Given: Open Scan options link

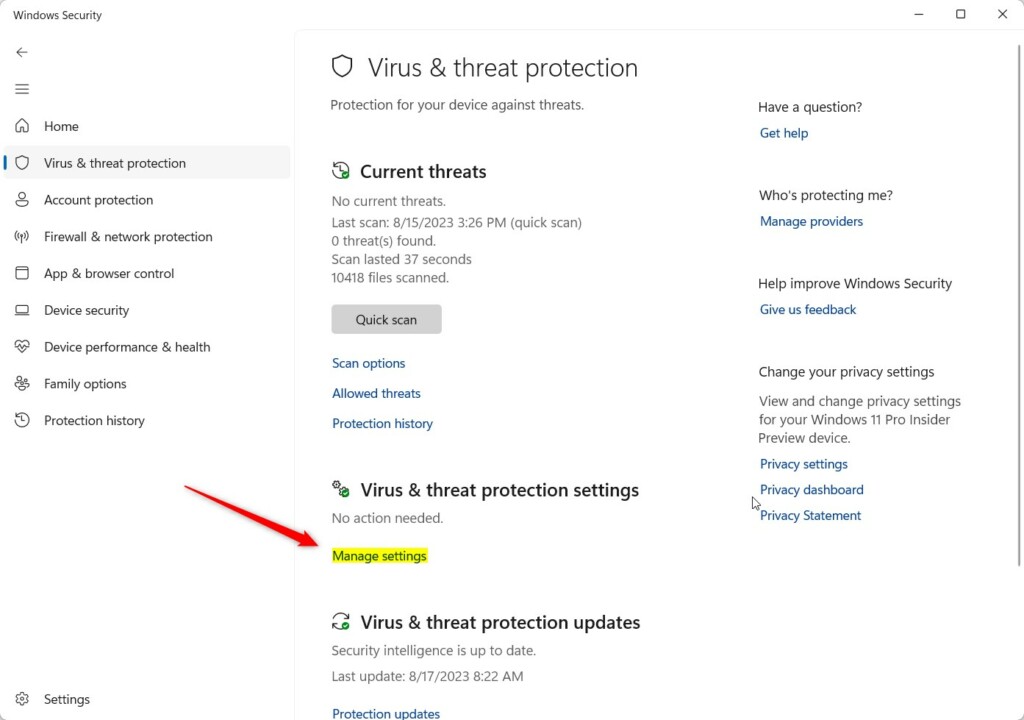Looking at the screenshot, I should [x=368, y=363].
